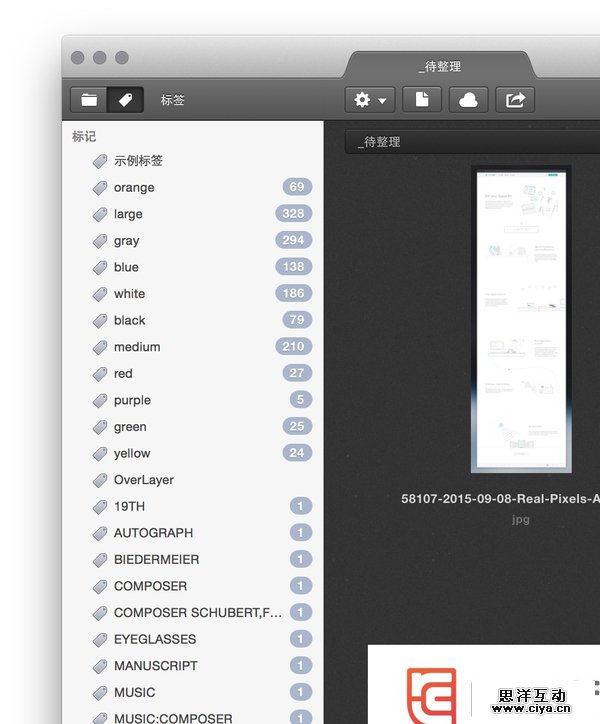Select the yellow tag
Image resolution: width=600 pixels, height=724 pixels.
193,453
